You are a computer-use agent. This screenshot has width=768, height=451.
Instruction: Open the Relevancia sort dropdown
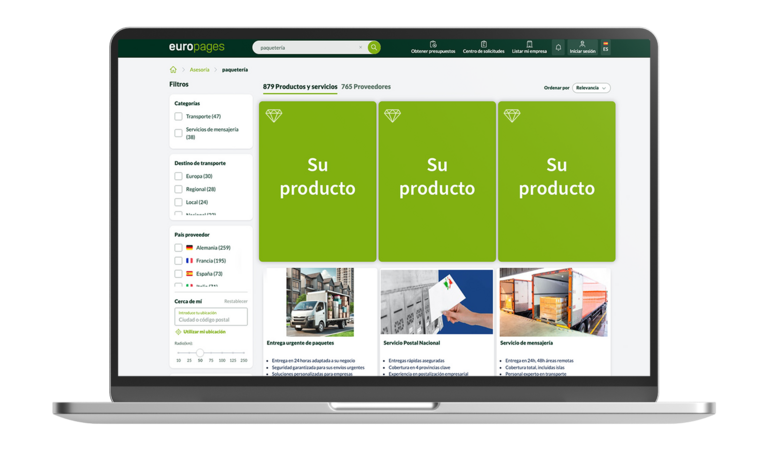pos(591,88)
